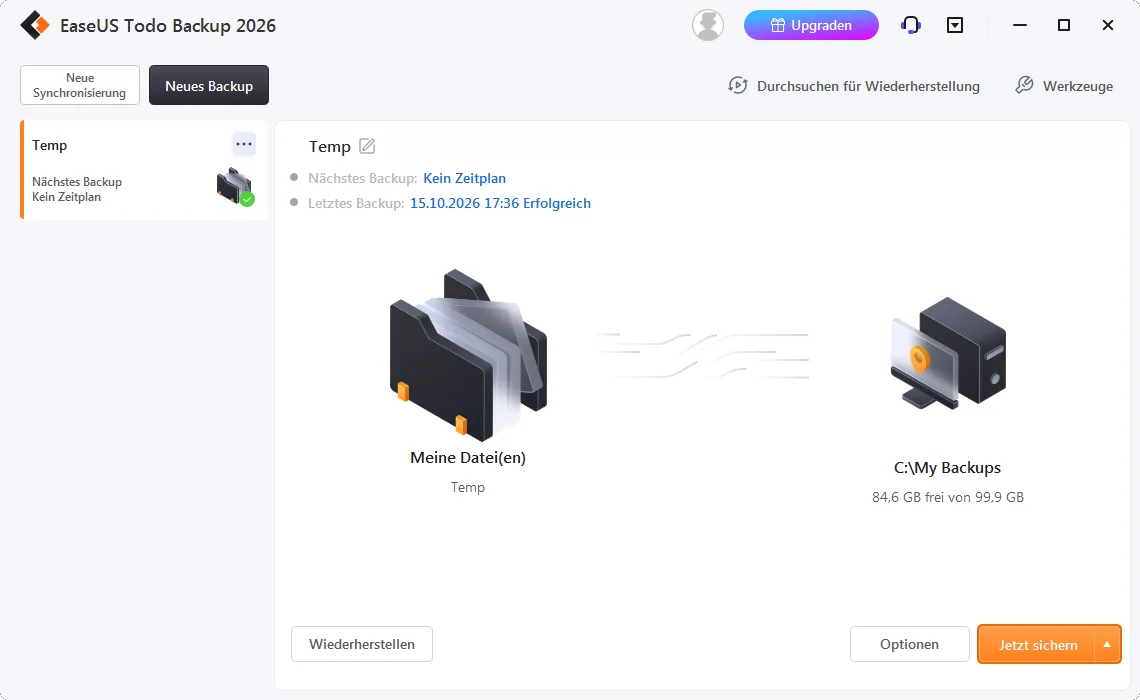
Task: Open the Werkzeuge tools menu
Action: pyautogui.click(x=1064, y=86)
